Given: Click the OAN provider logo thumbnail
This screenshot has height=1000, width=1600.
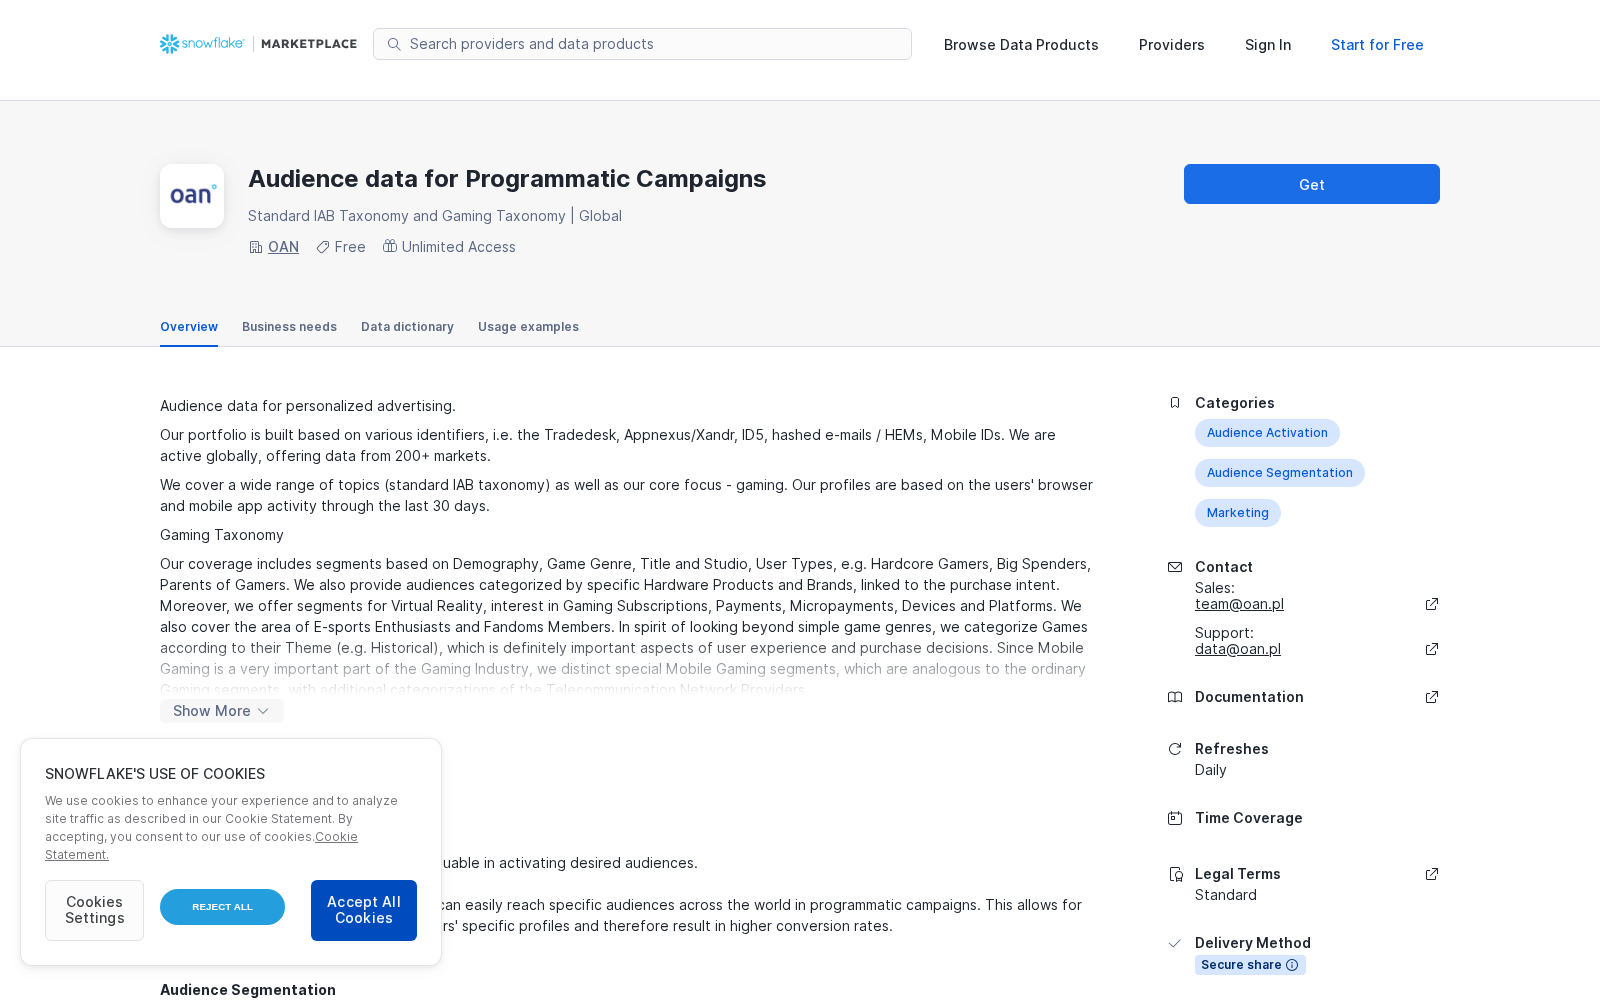Looking at the screenshot, I should (x=192, y=196).
